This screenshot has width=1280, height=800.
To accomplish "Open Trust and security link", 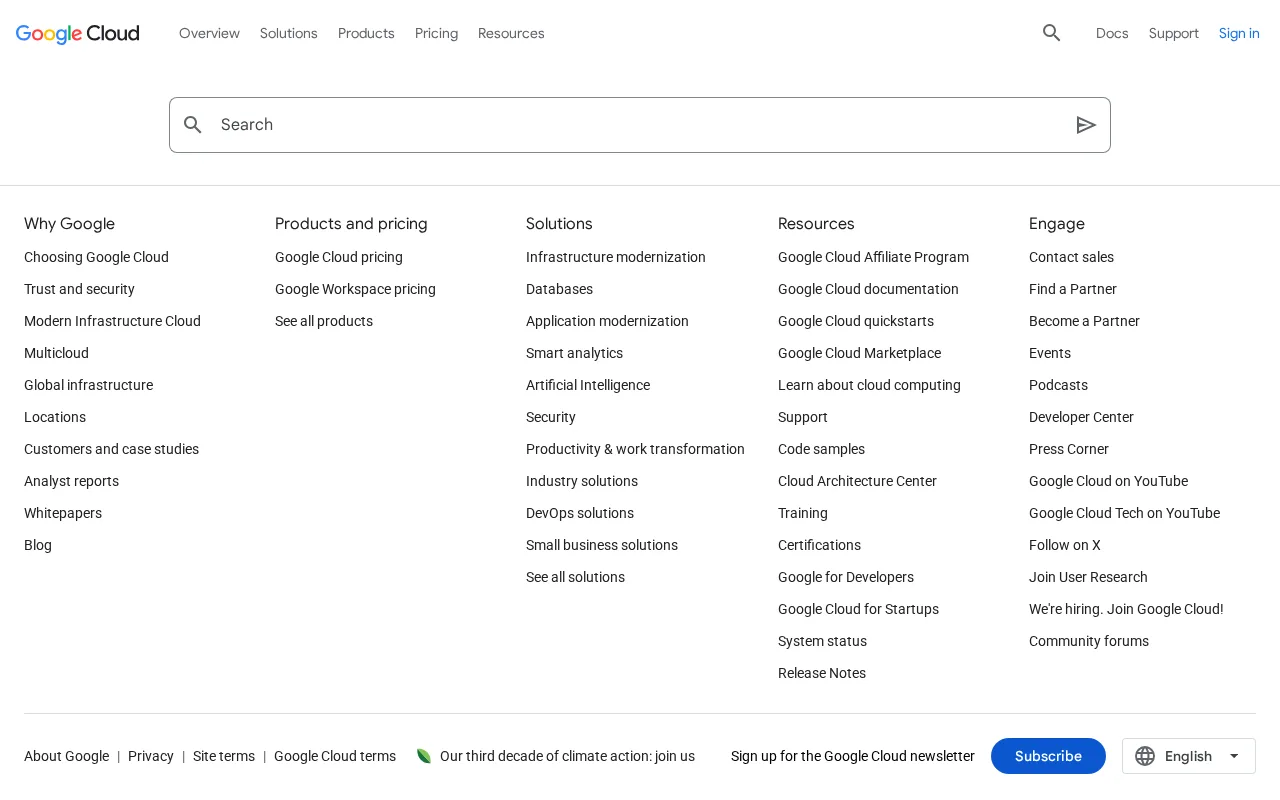I will tap(79, 289).
